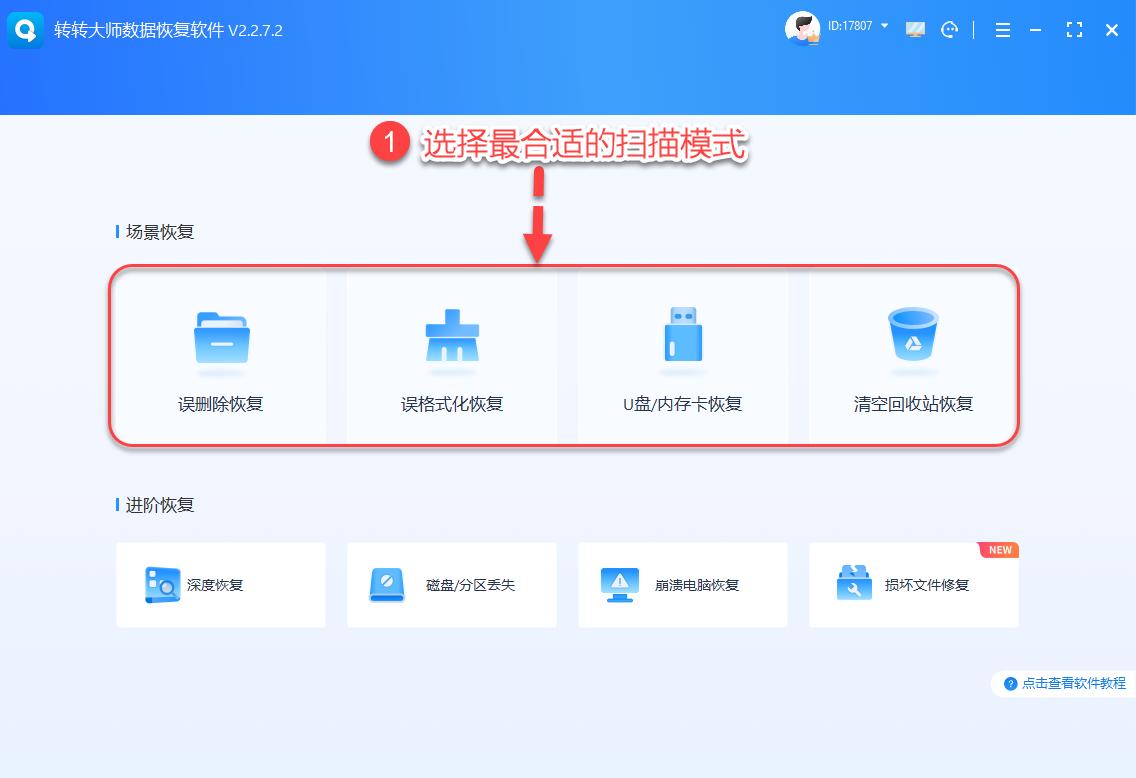Image resolution: width=1136 pixels, height=778 pixels.
Task: Click the monitor icon in title bar
Action: tap(915, 30)
